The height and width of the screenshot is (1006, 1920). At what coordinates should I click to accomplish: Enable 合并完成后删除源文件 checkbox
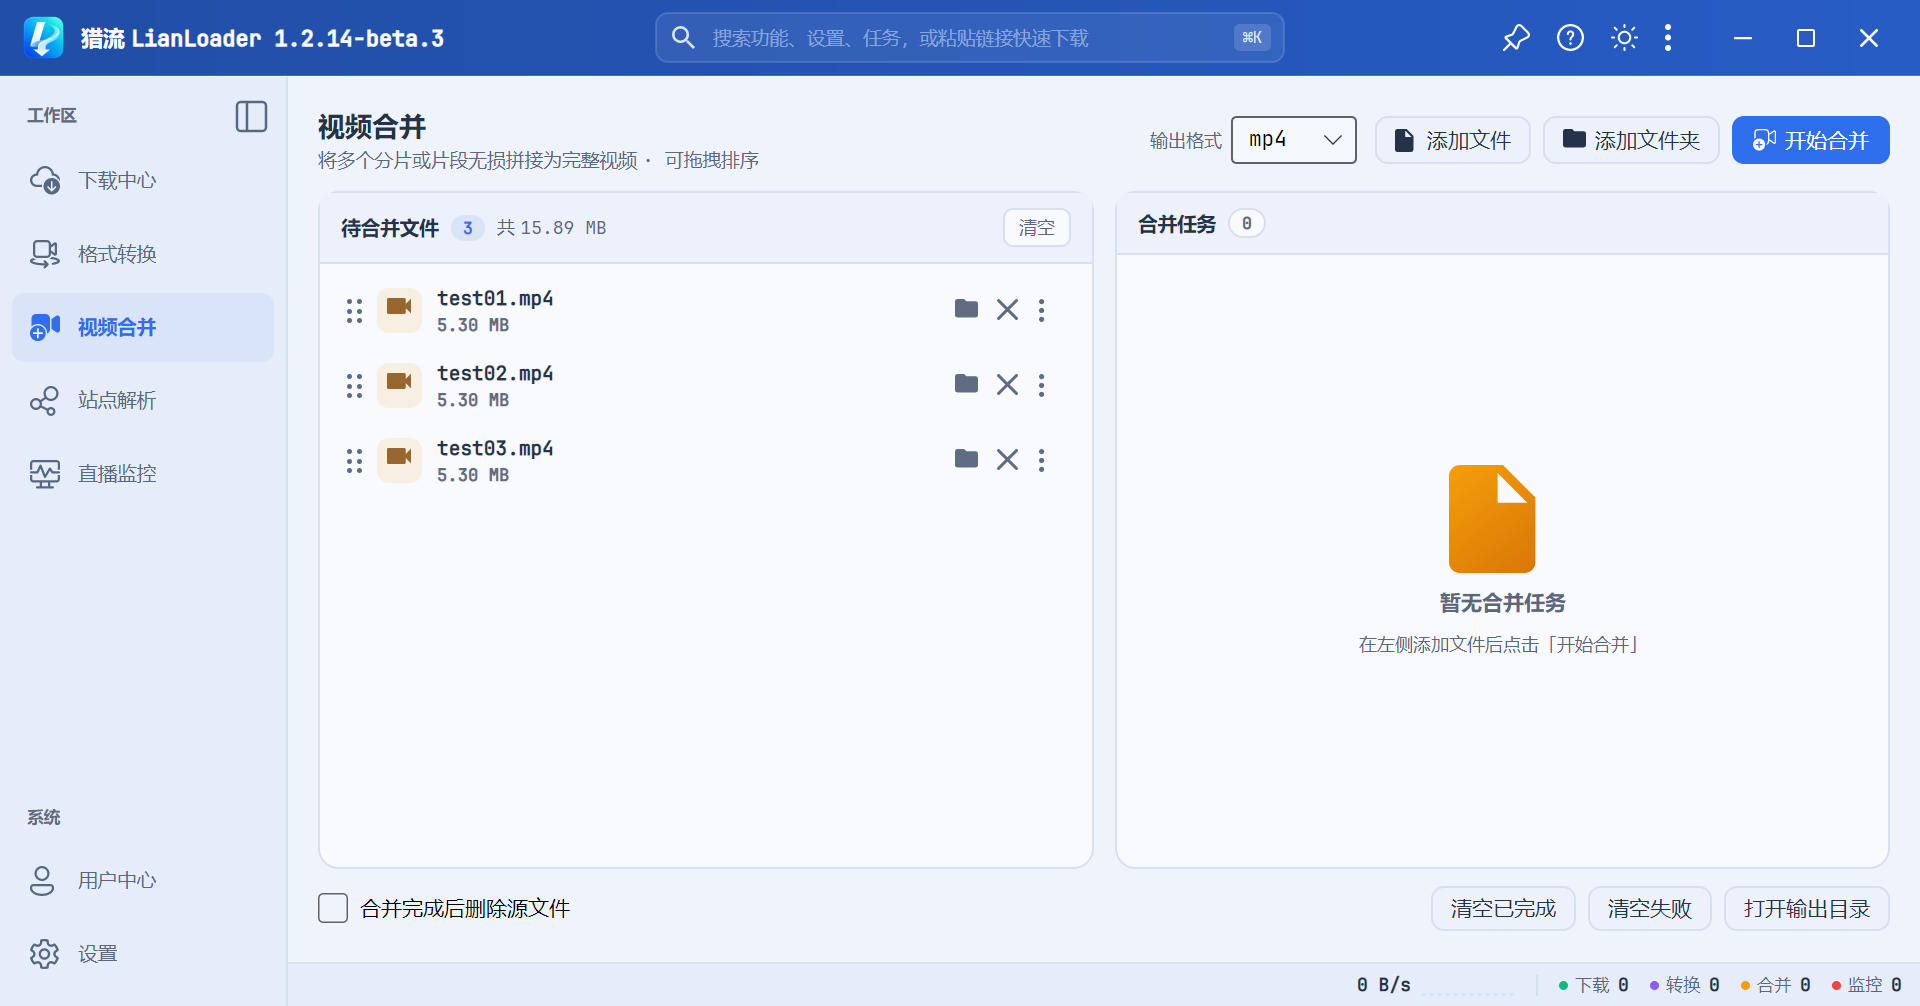333,908
